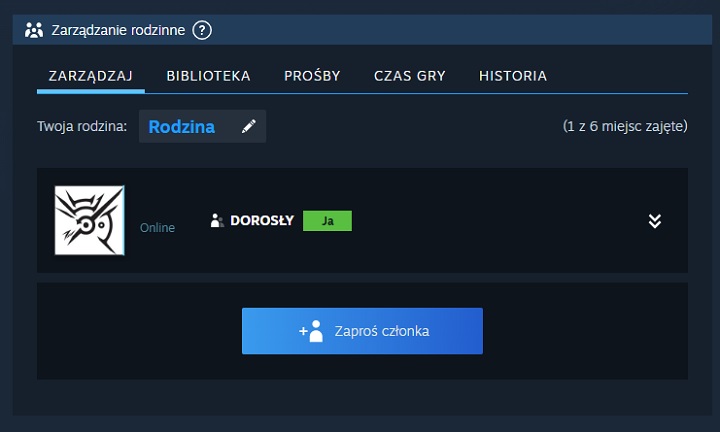The height and width of the screenshot is (432, 720).
Task: Click the DOROSŁY role label
Action: coord(262,221)
